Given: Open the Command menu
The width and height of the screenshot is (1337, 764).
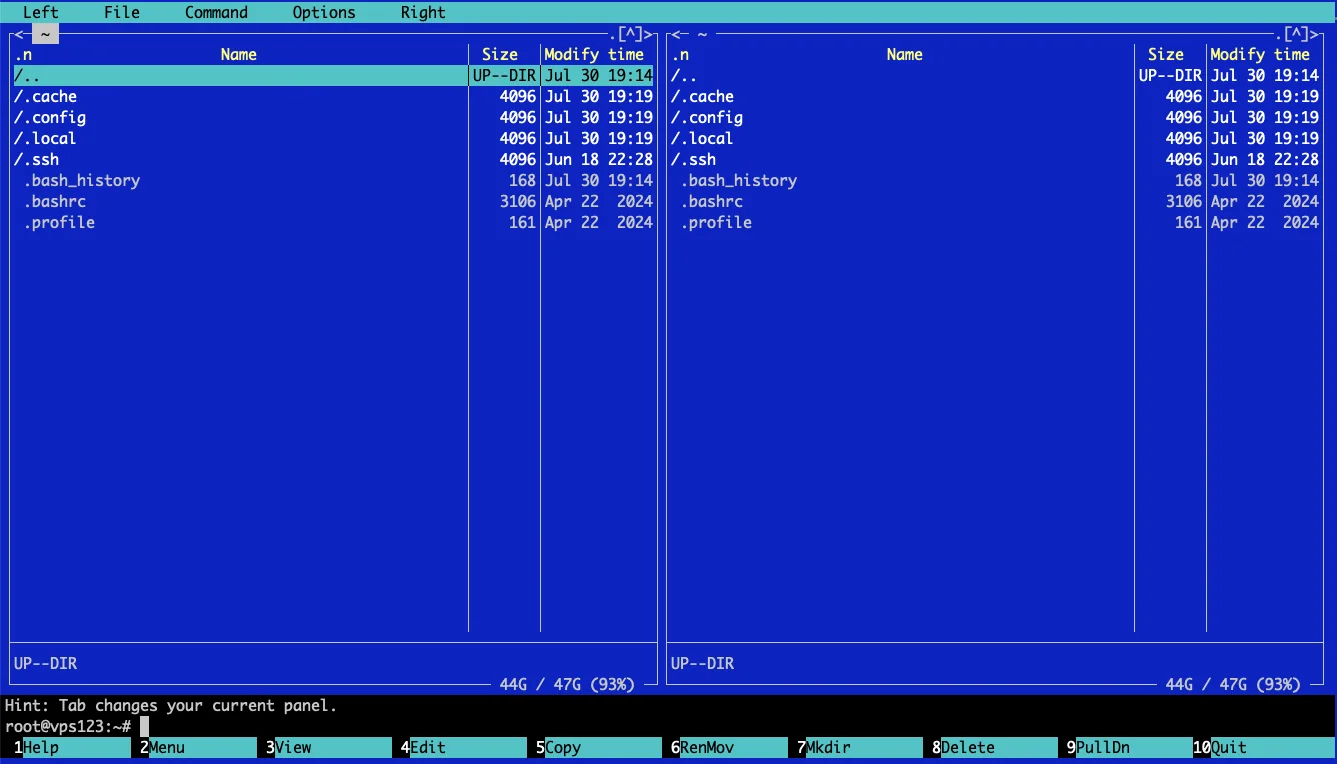Looking at the screenshot, I should 216,12.
